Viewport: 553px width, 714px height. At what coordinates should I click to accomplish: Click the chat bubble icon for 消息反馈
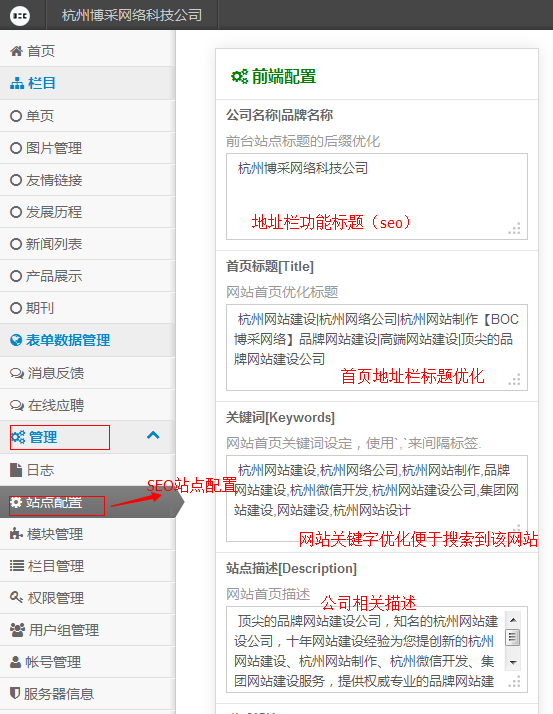tap(17, 373)
